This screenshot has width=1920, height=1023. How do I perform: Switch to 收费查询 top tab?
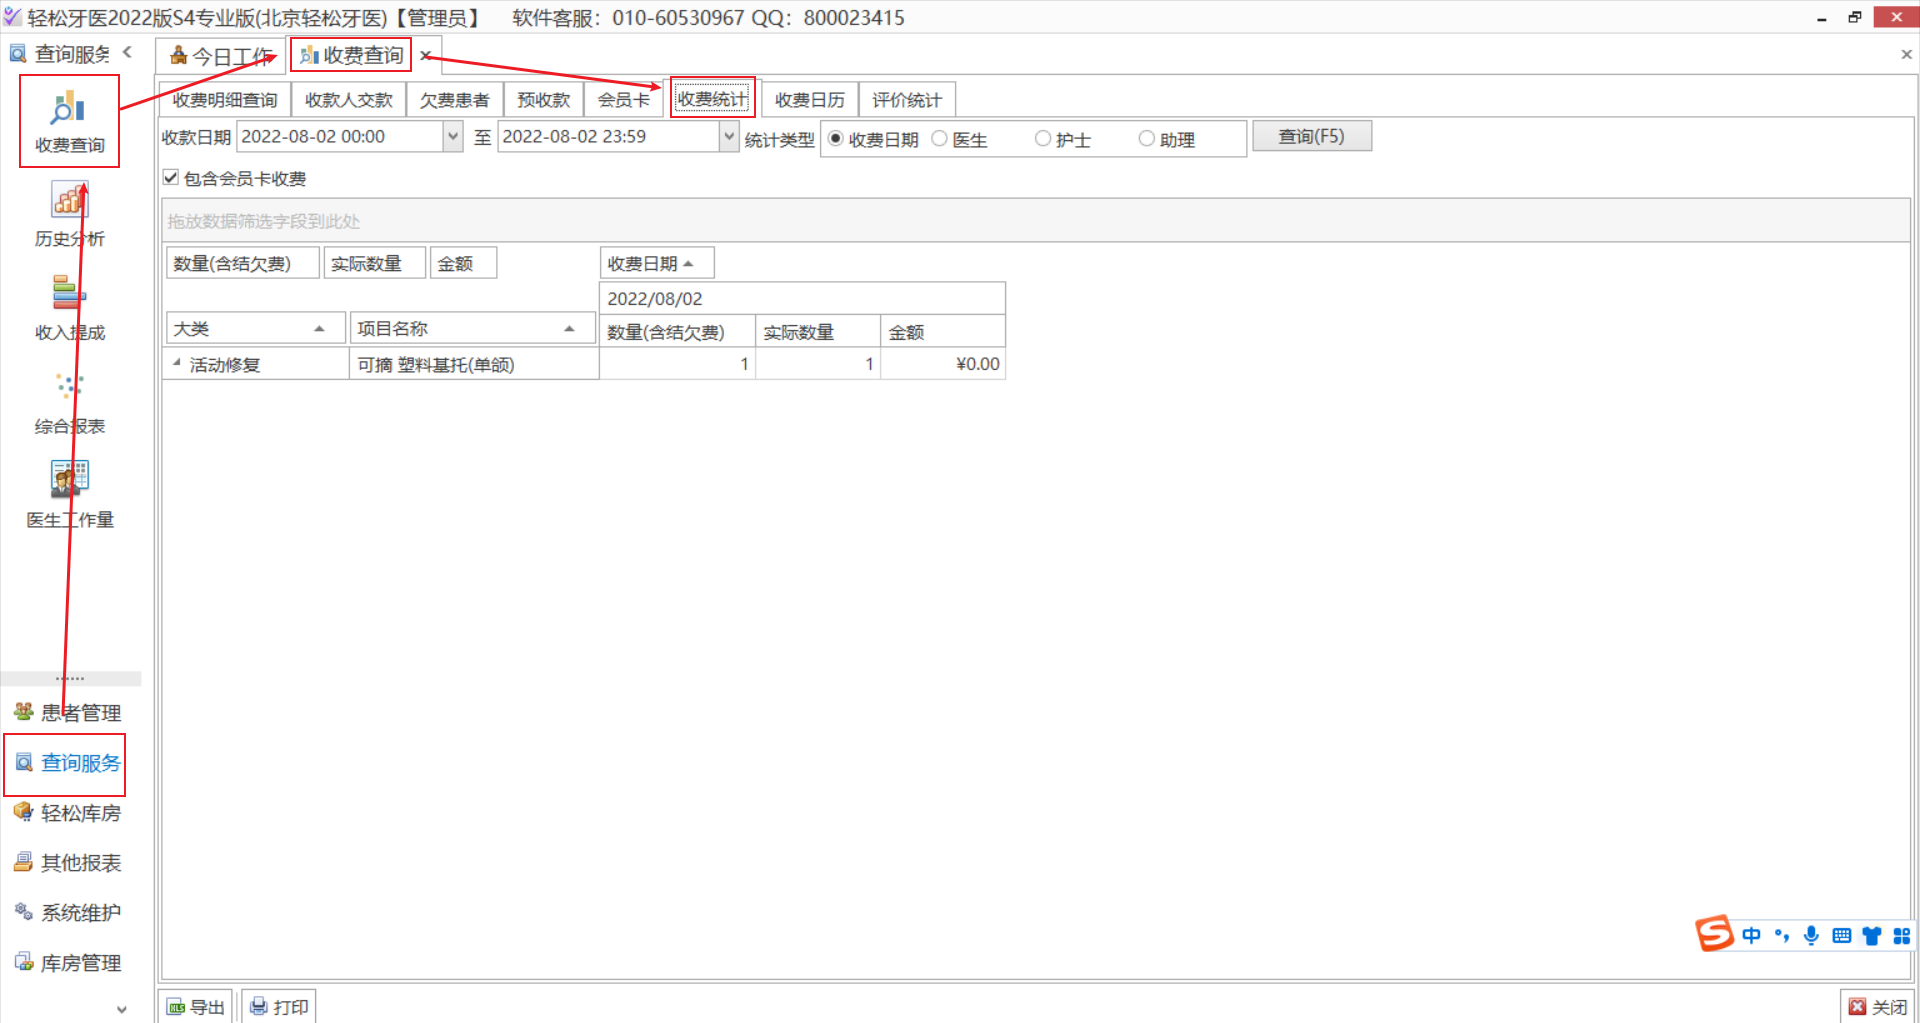(x=352, y=55)
